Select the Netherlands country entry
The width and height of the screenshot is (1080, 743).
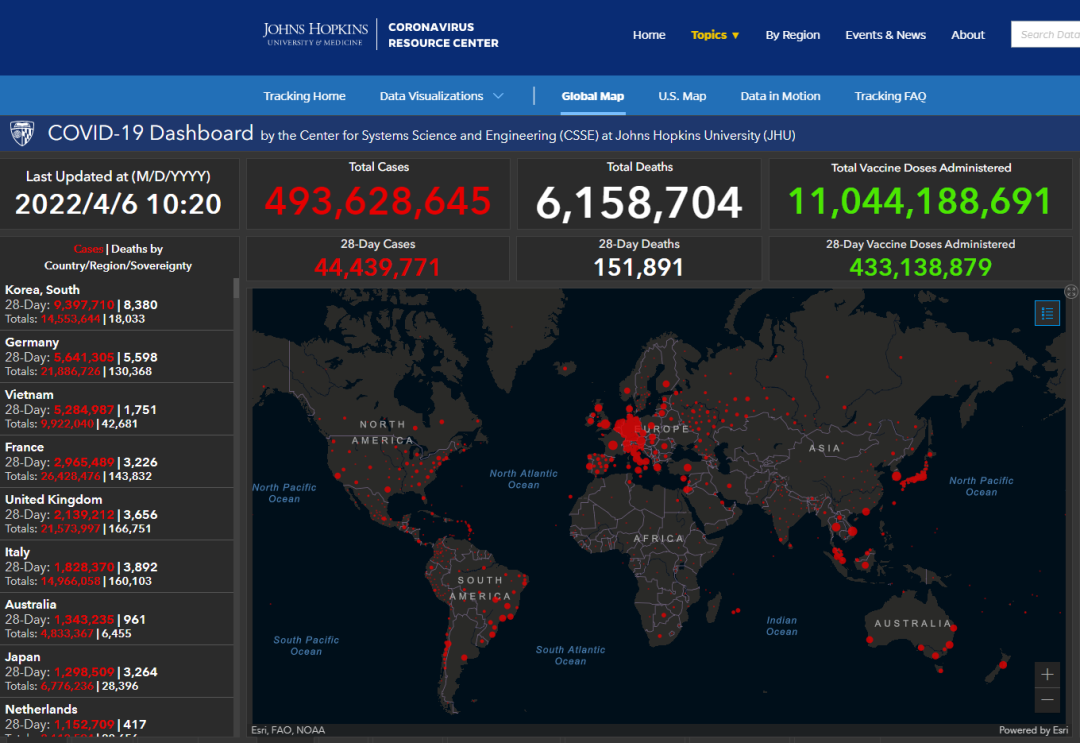pos(116,718)
